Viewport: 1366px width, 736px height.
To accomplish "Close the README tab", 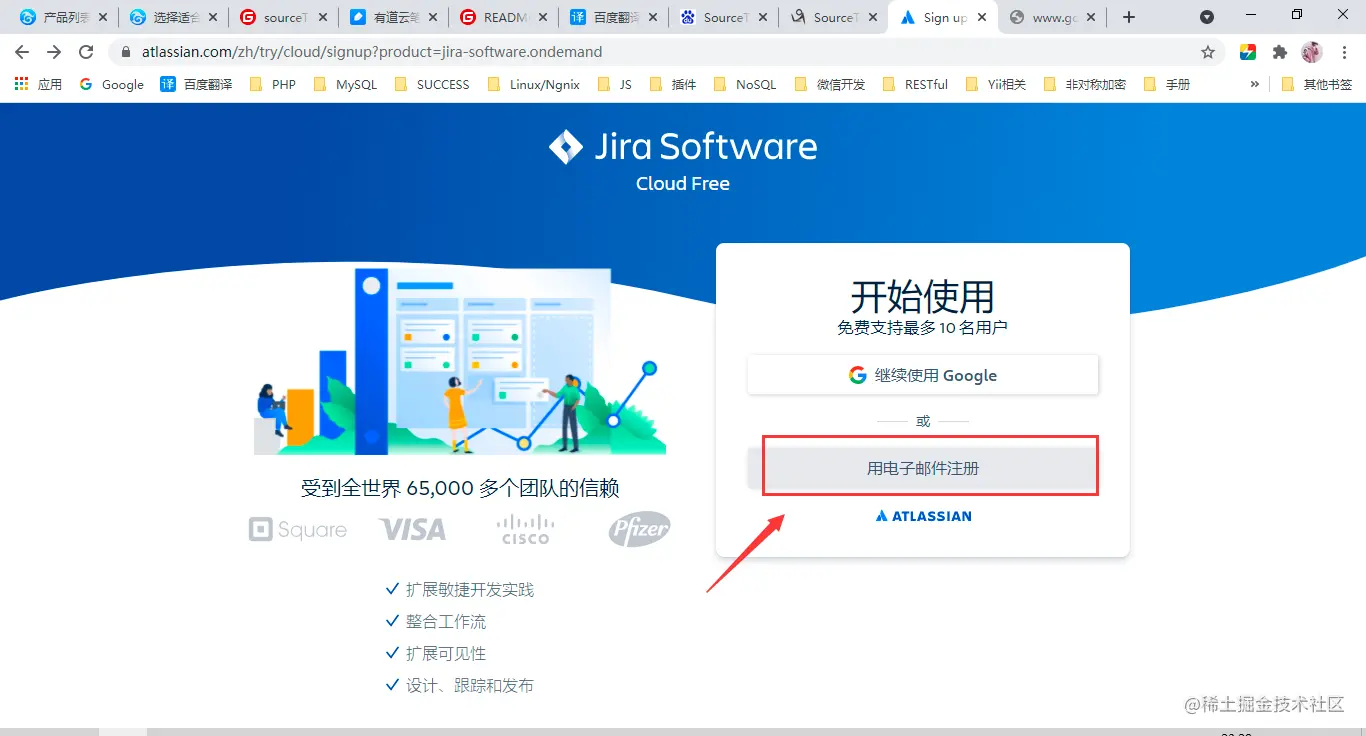I will [542, 17].
